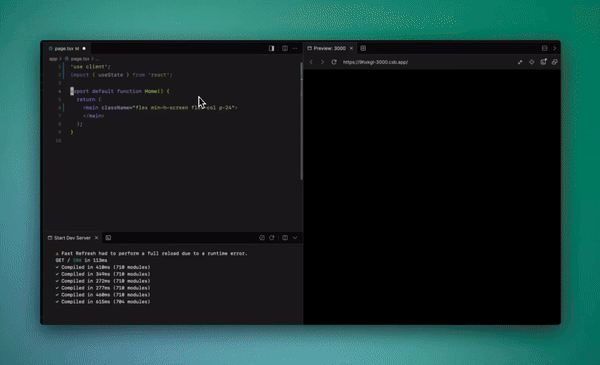Click the import useState code line
This screenshot has width=600, height=365.
coord(121,75)
